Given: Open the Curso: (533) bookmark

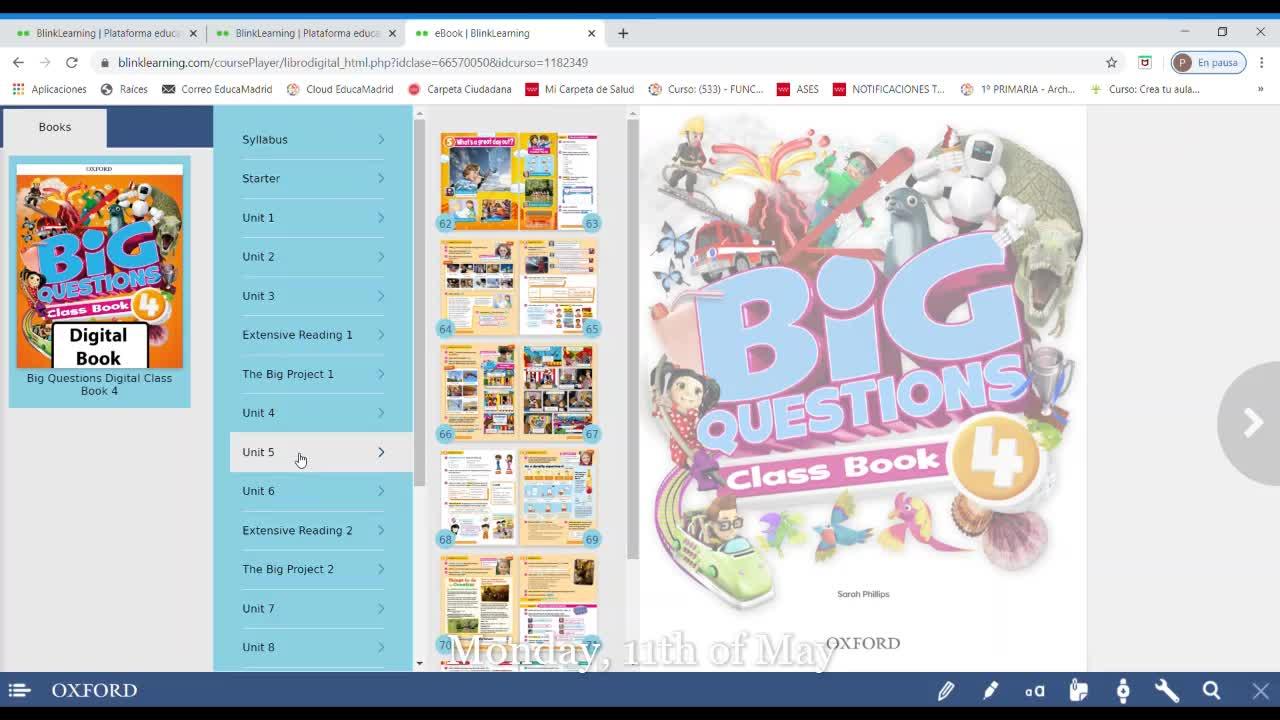Looking at the screenshot, I should click(706, 89).
